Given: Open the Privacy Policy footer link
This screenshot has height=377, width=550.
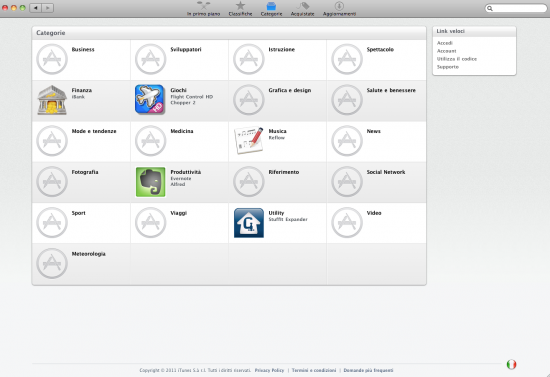Looking at the screenshot, I should click(269, 370).
